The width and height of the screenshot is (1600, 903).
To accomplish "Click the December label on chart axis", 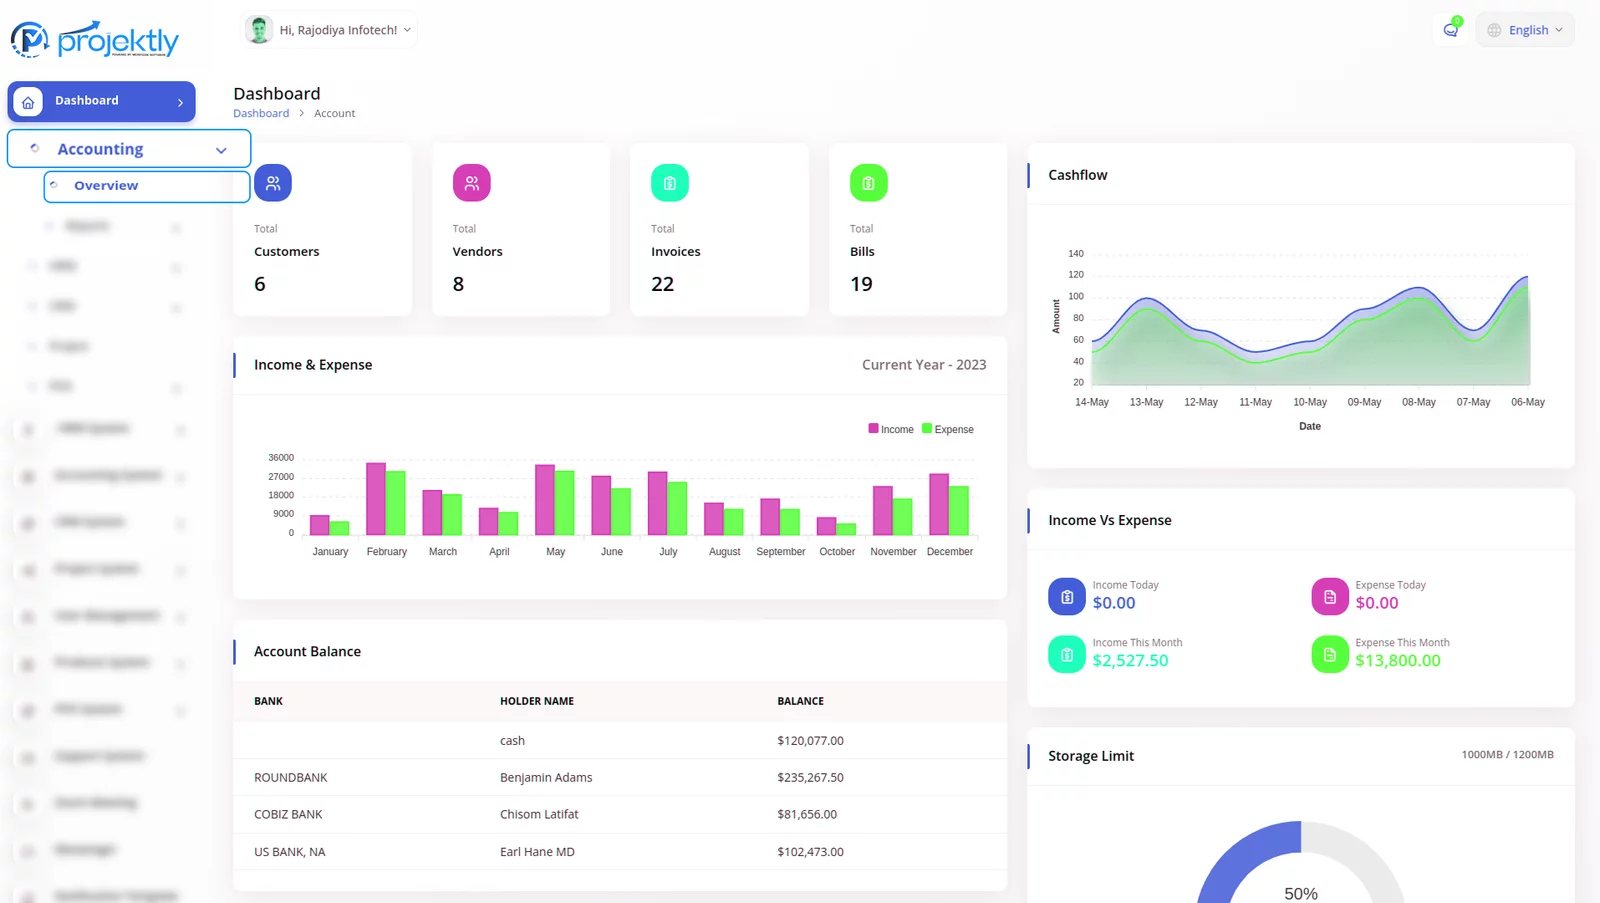I will pos(949,552).
